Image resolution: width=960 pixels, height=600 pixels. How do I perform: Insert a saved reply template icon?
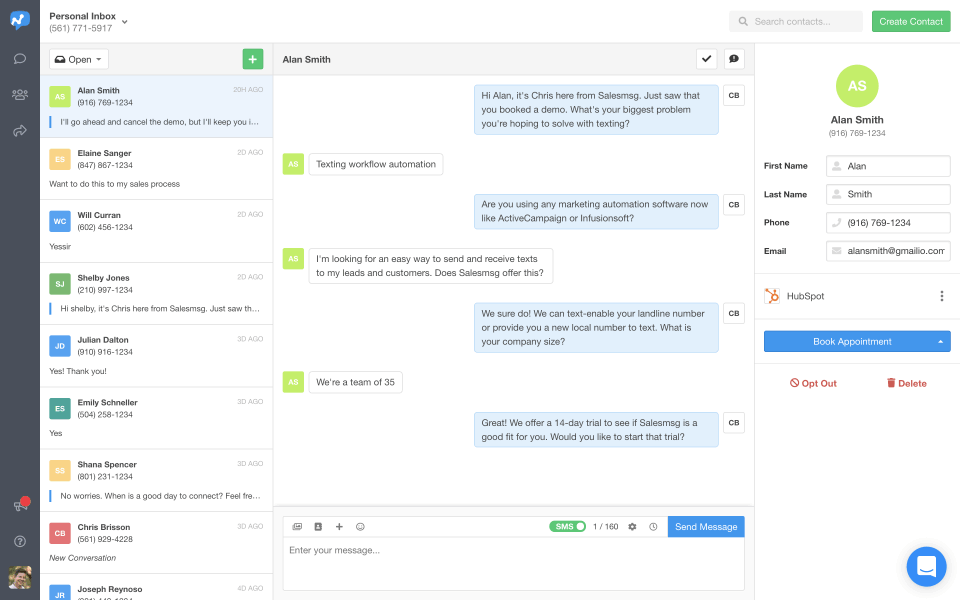(x=318, y=527)
